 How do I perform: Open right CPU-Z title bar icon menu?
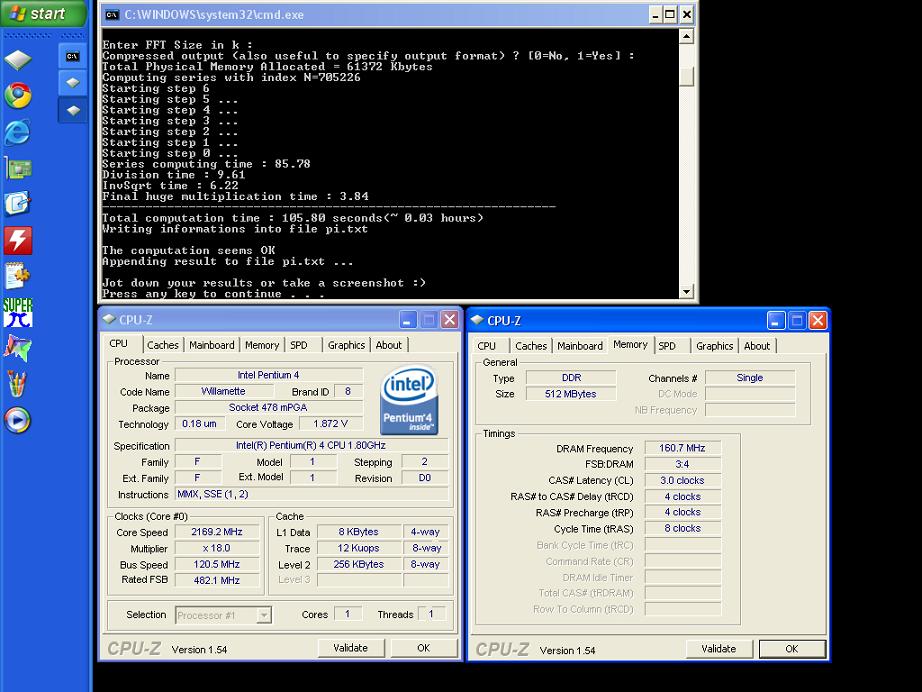[x=477, y=320]
